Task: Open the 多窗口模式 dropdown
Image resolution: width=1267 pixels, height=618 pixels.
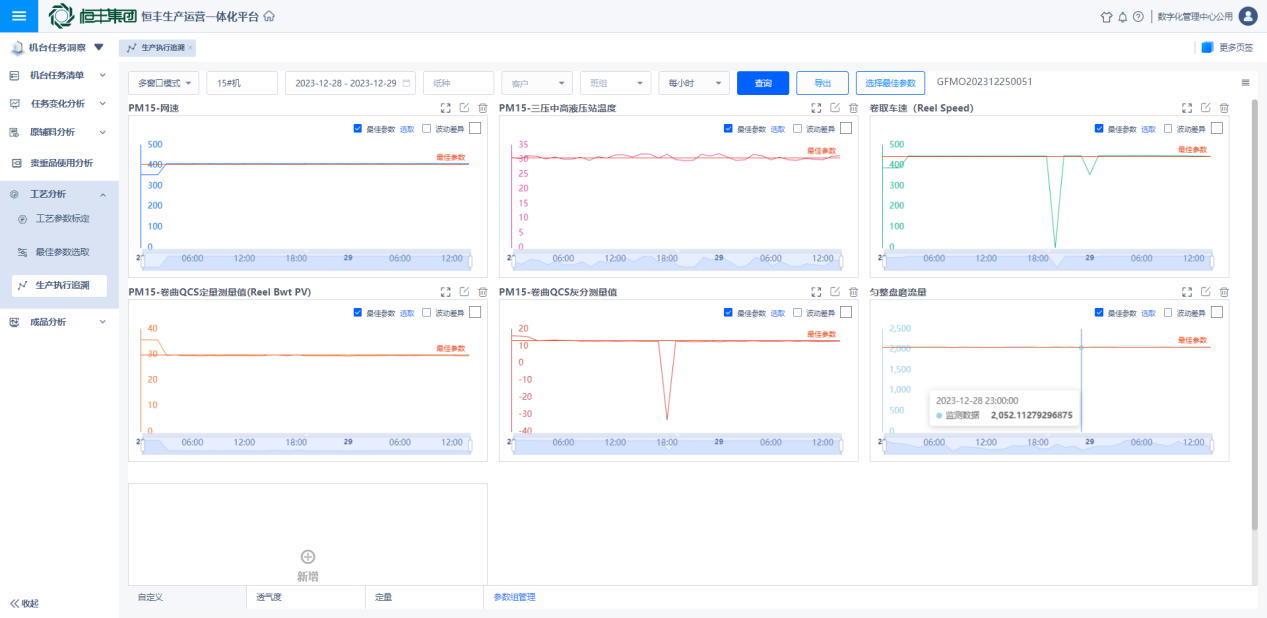Action: click(x=164, y=83)
